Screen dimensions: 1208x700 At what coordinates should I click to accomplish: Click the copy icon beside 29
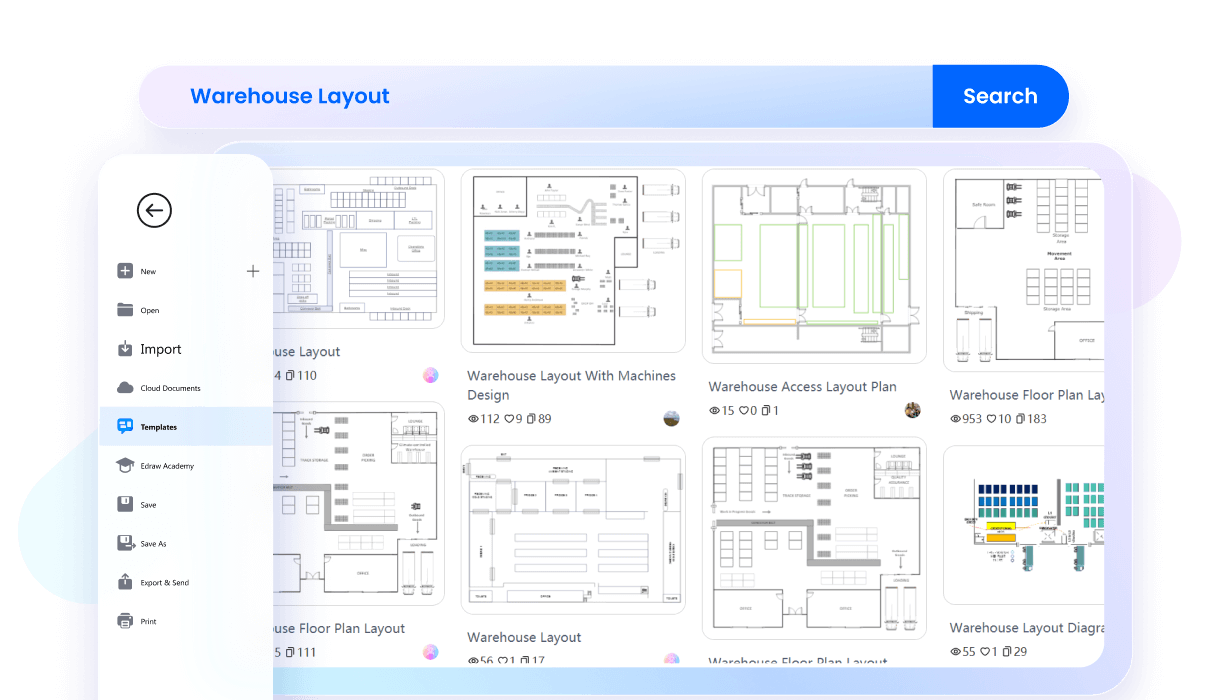[x=1006, y=652]
